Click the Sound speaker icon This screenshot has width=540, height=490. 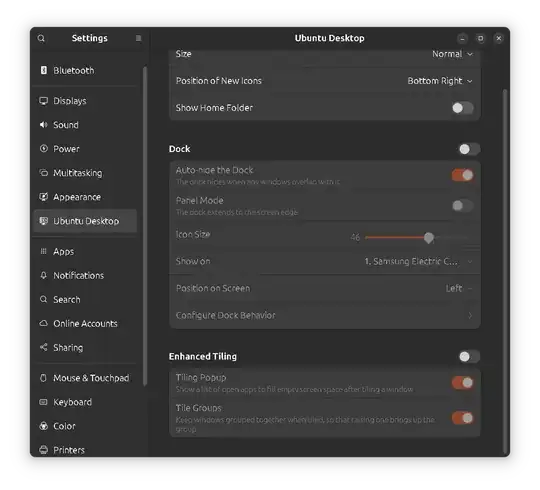[44, 125]
